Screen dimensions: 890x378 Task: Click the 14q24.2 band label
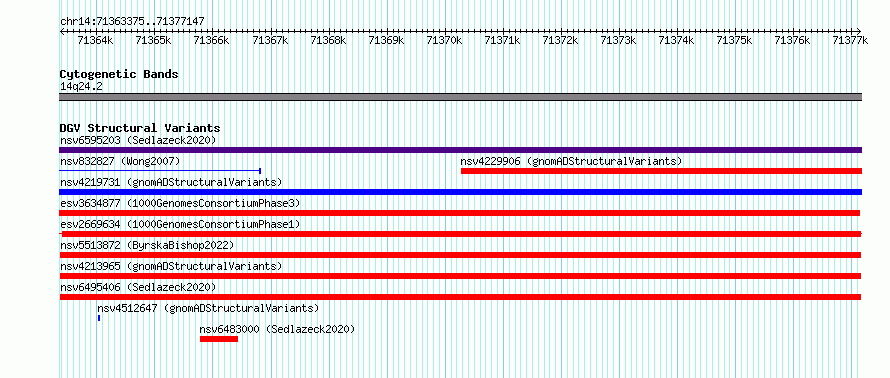tap(81, 86)
